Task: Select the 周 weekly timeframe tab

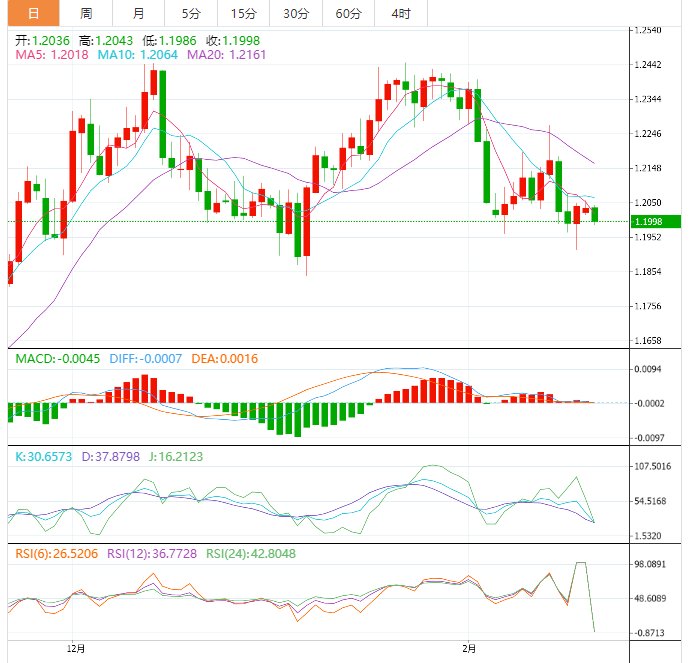Action: click(x=87, y=13)
